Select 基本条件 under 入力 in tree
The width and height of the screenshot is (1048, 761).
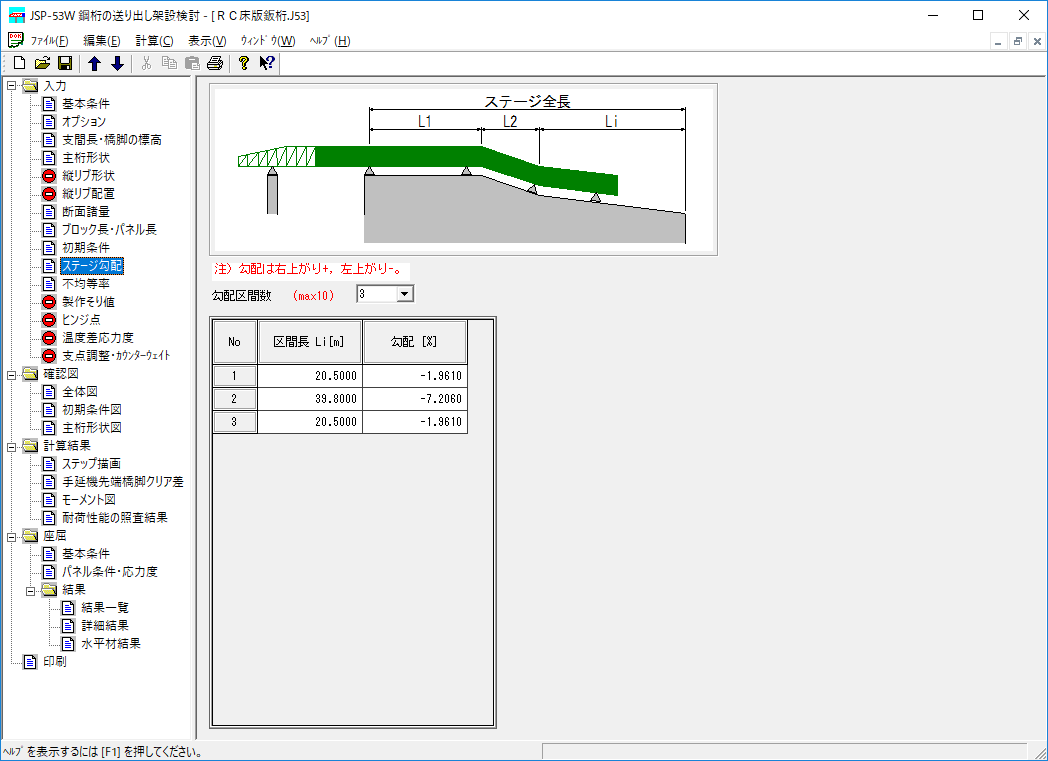[x=85, y=104]
